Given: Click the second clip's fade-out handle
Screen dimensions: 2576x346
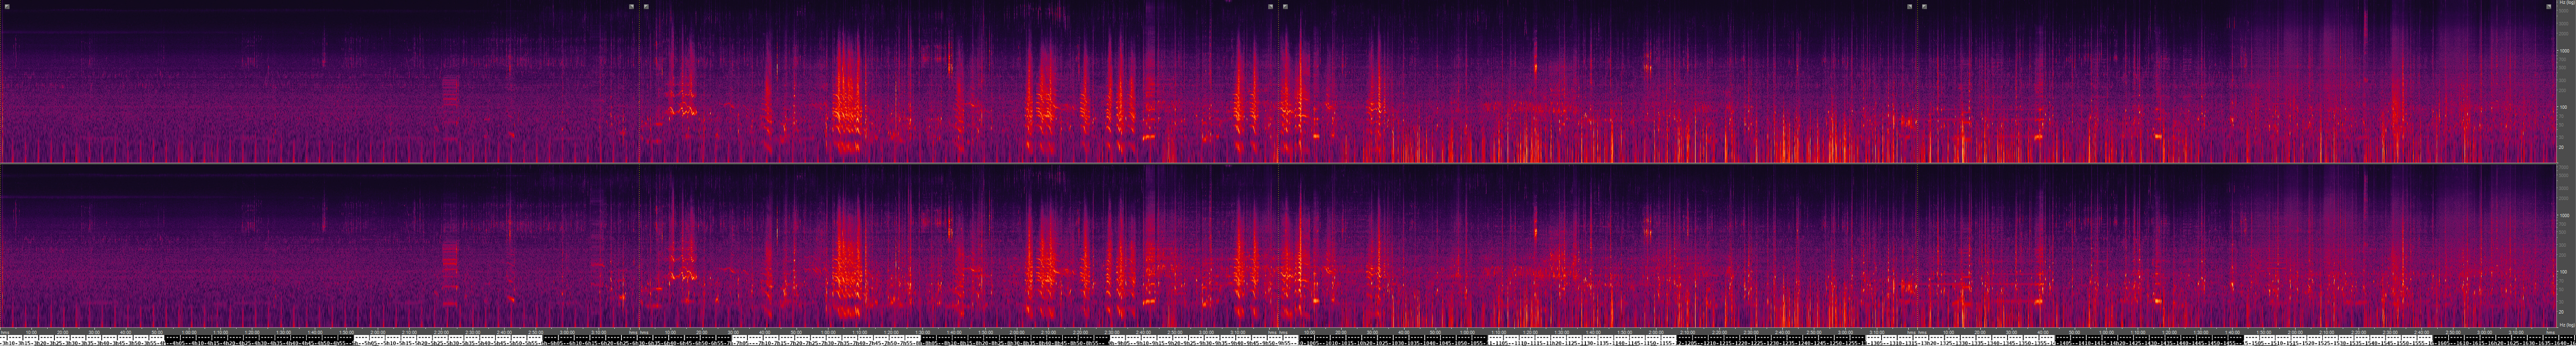Looking at the screenshot, I should [x=1270, y=6].
